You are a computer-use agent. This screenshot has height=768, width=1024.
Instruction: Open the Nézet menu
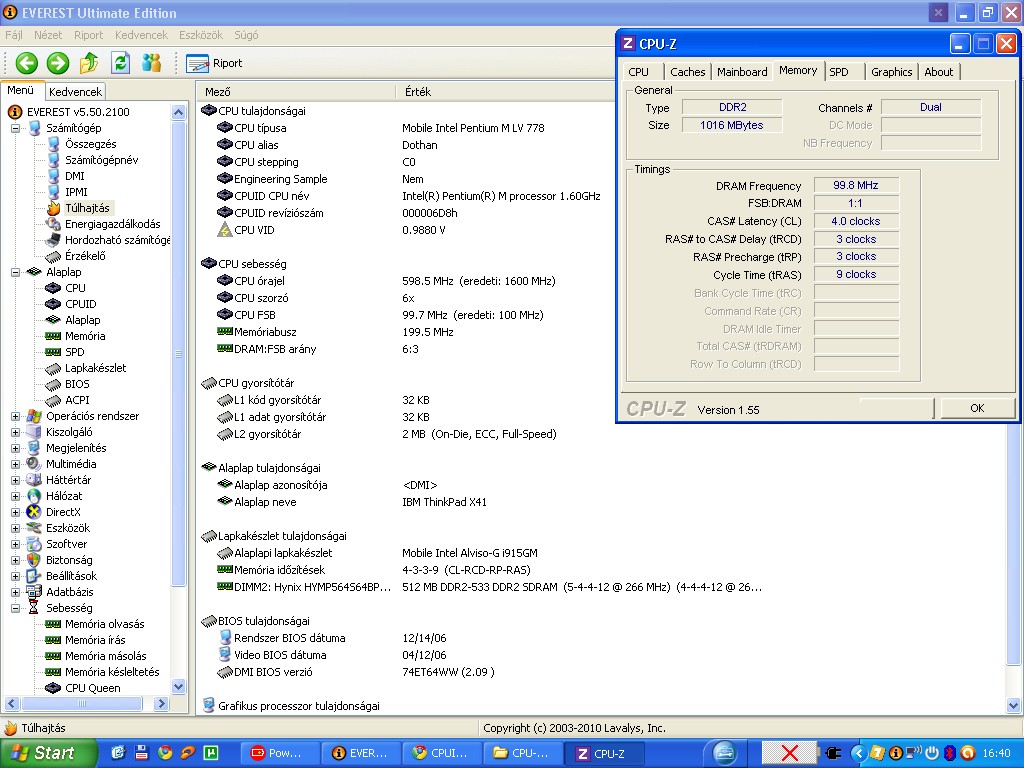[x=48, y=35]
